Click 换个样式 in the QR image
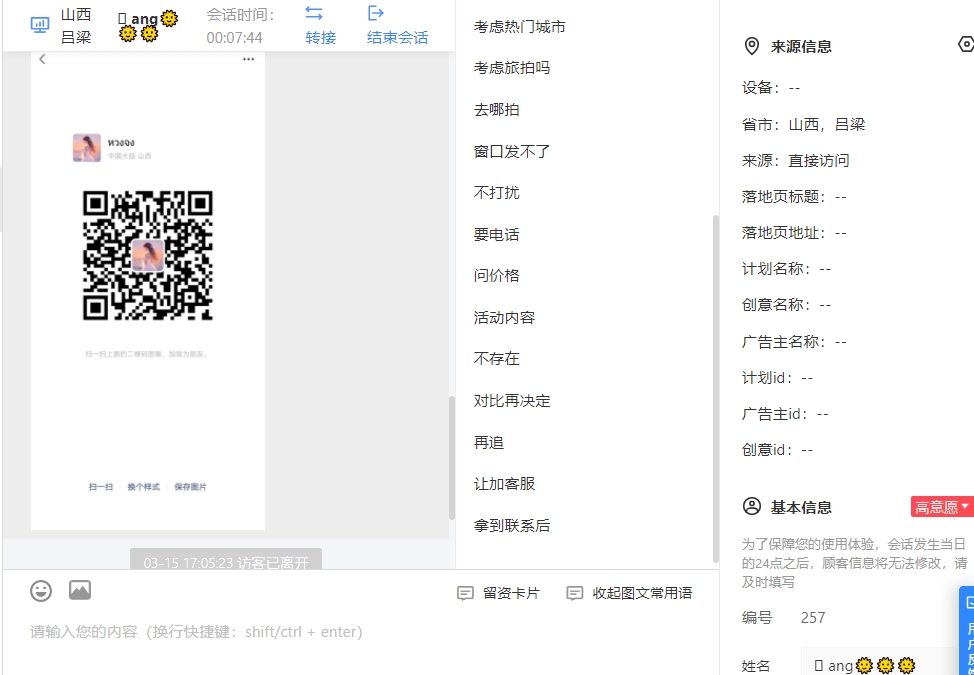 143,487
